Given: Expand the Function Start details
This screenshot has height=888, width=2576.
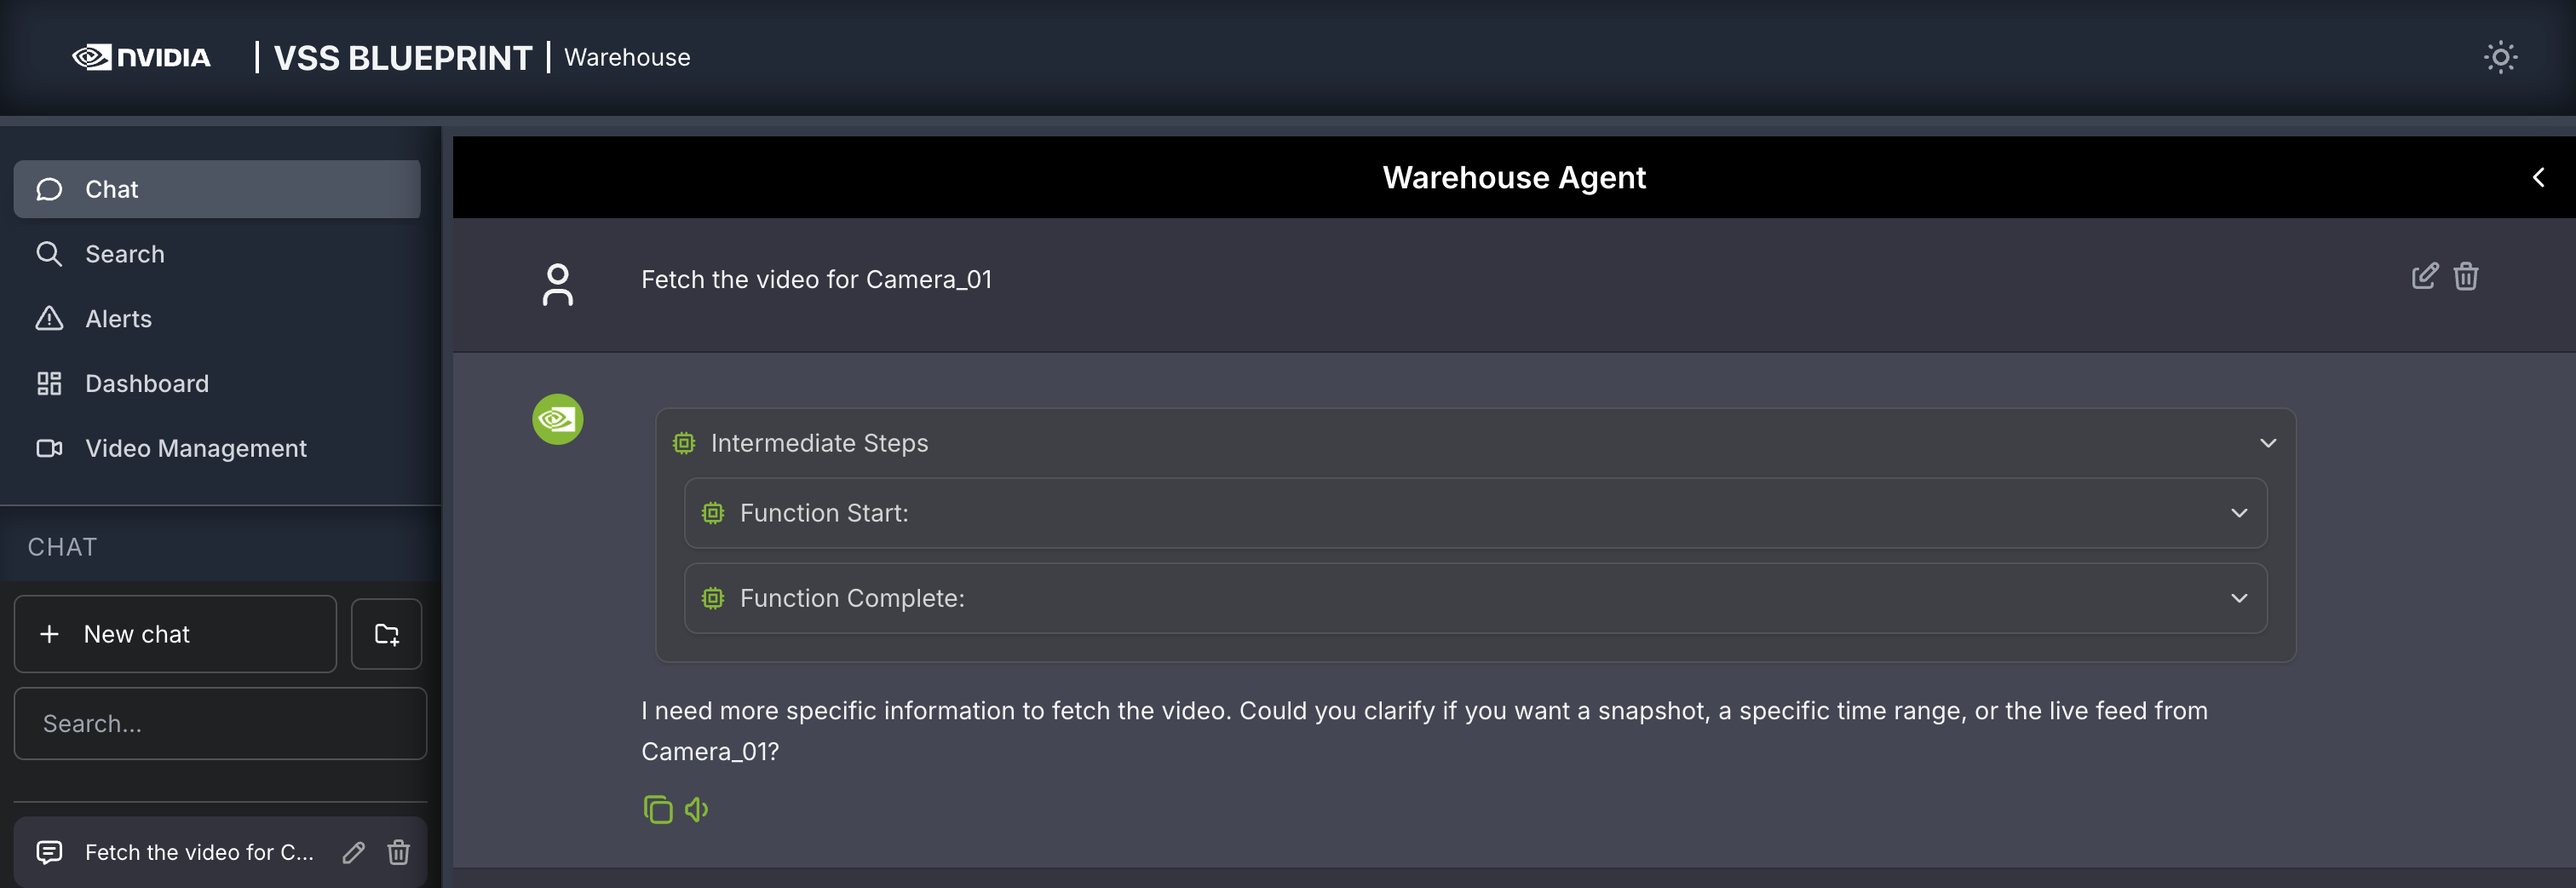Looking at the screenshot, I should click(2239, 513).
